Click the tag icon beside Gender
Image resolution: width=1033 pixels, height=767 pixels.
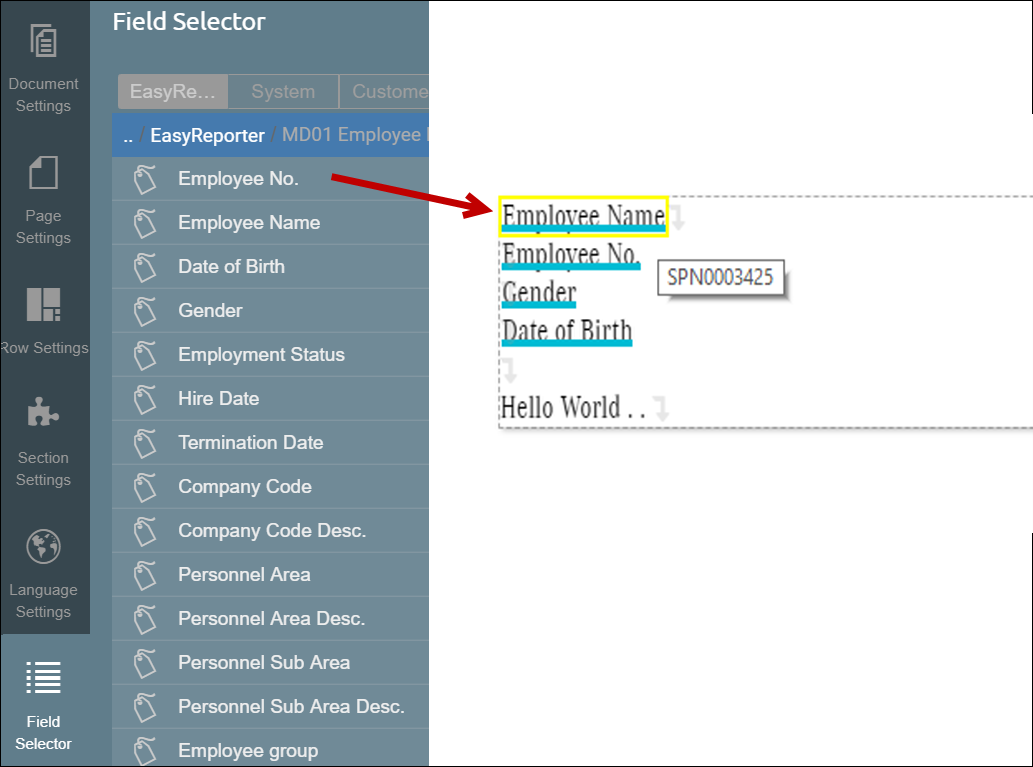coord(146,311)
